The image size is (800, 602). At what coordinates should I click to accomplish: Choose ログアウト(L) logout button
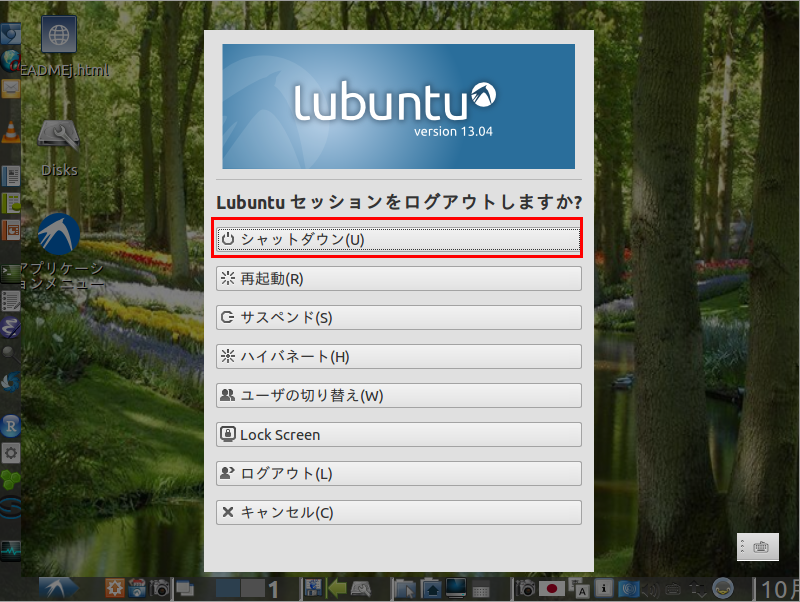398,473
